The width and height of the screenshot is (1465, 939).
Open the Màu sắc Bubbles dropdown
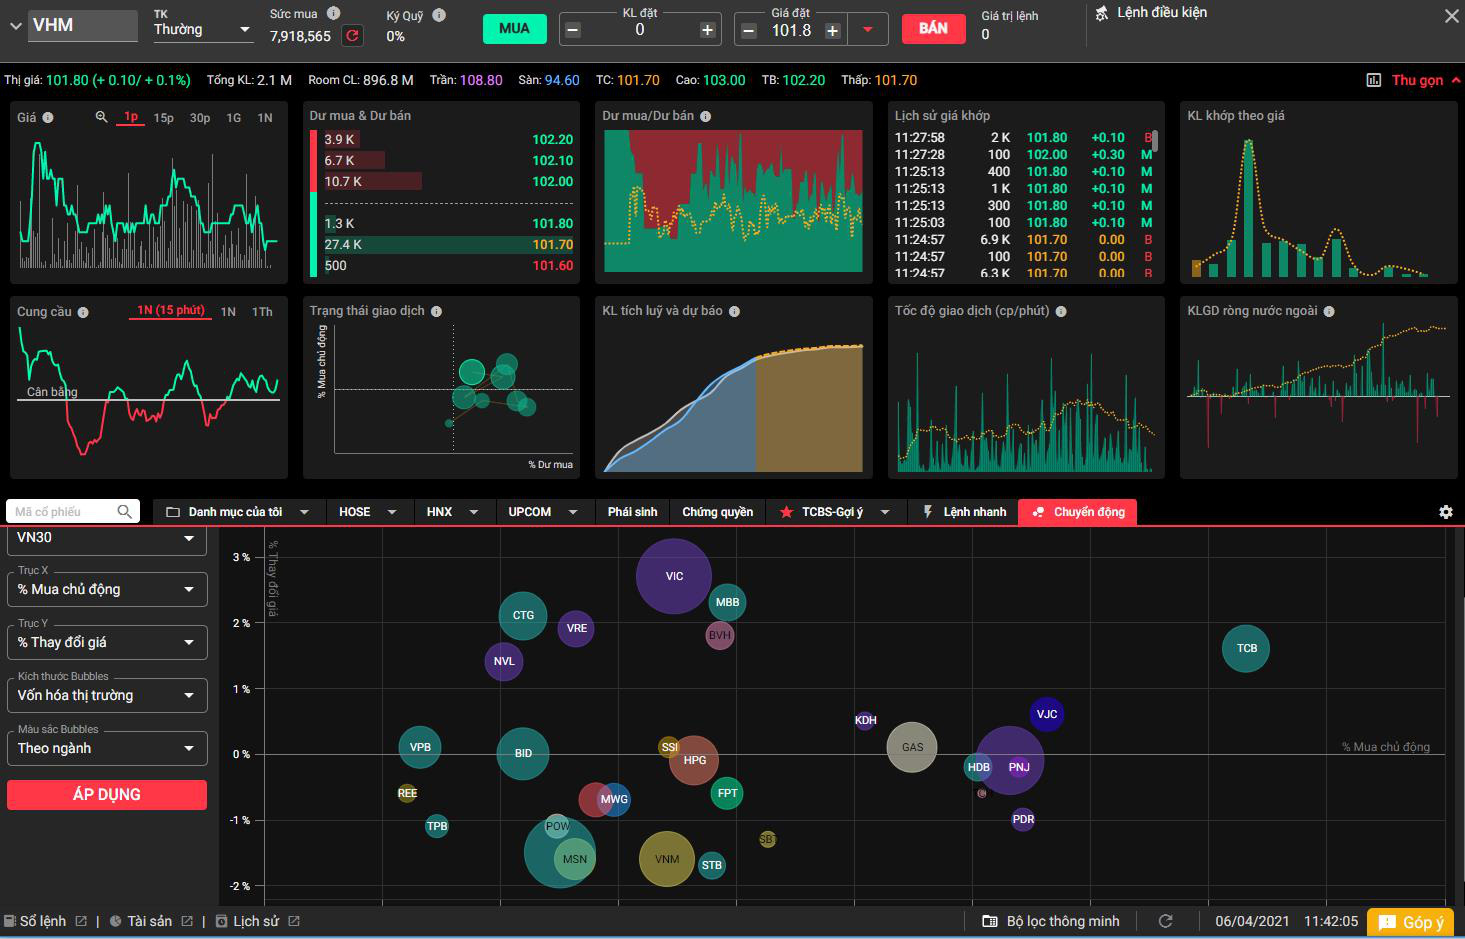tap(107, 748)
